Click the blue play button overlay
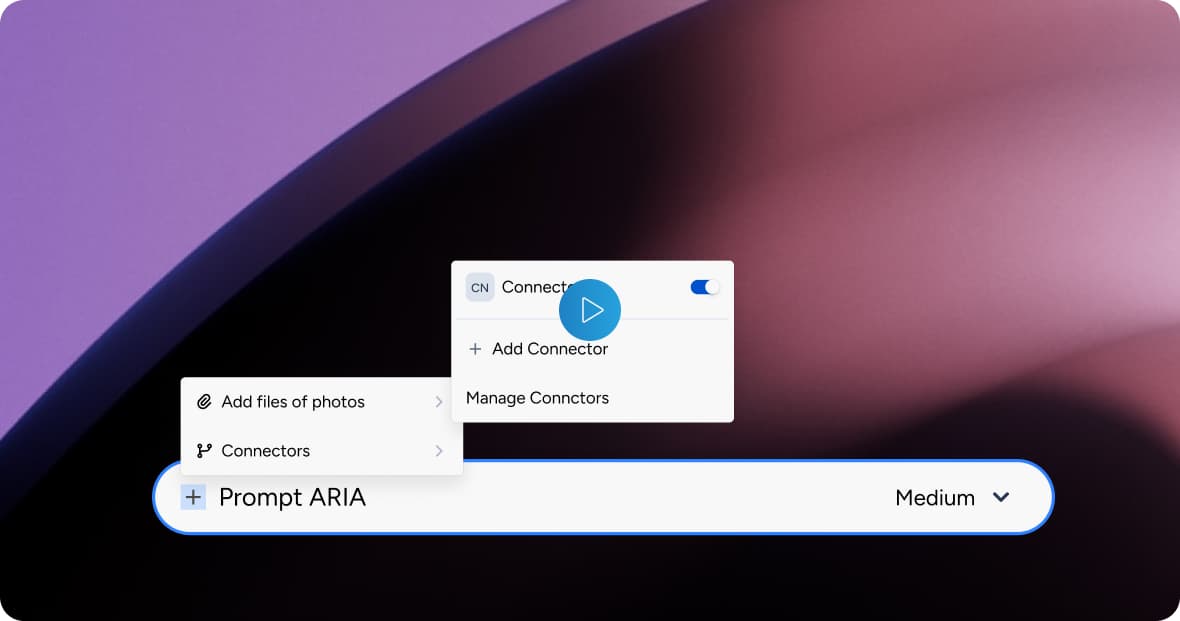This screenshot has height=621, width=1180. point(590,310)
